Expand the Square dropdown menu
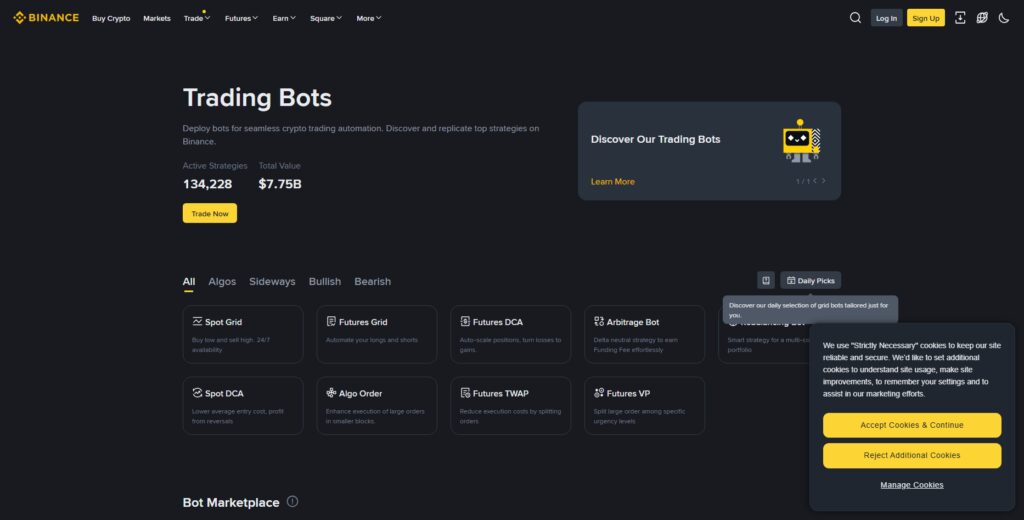1024x520 pixels. (326, 18)
